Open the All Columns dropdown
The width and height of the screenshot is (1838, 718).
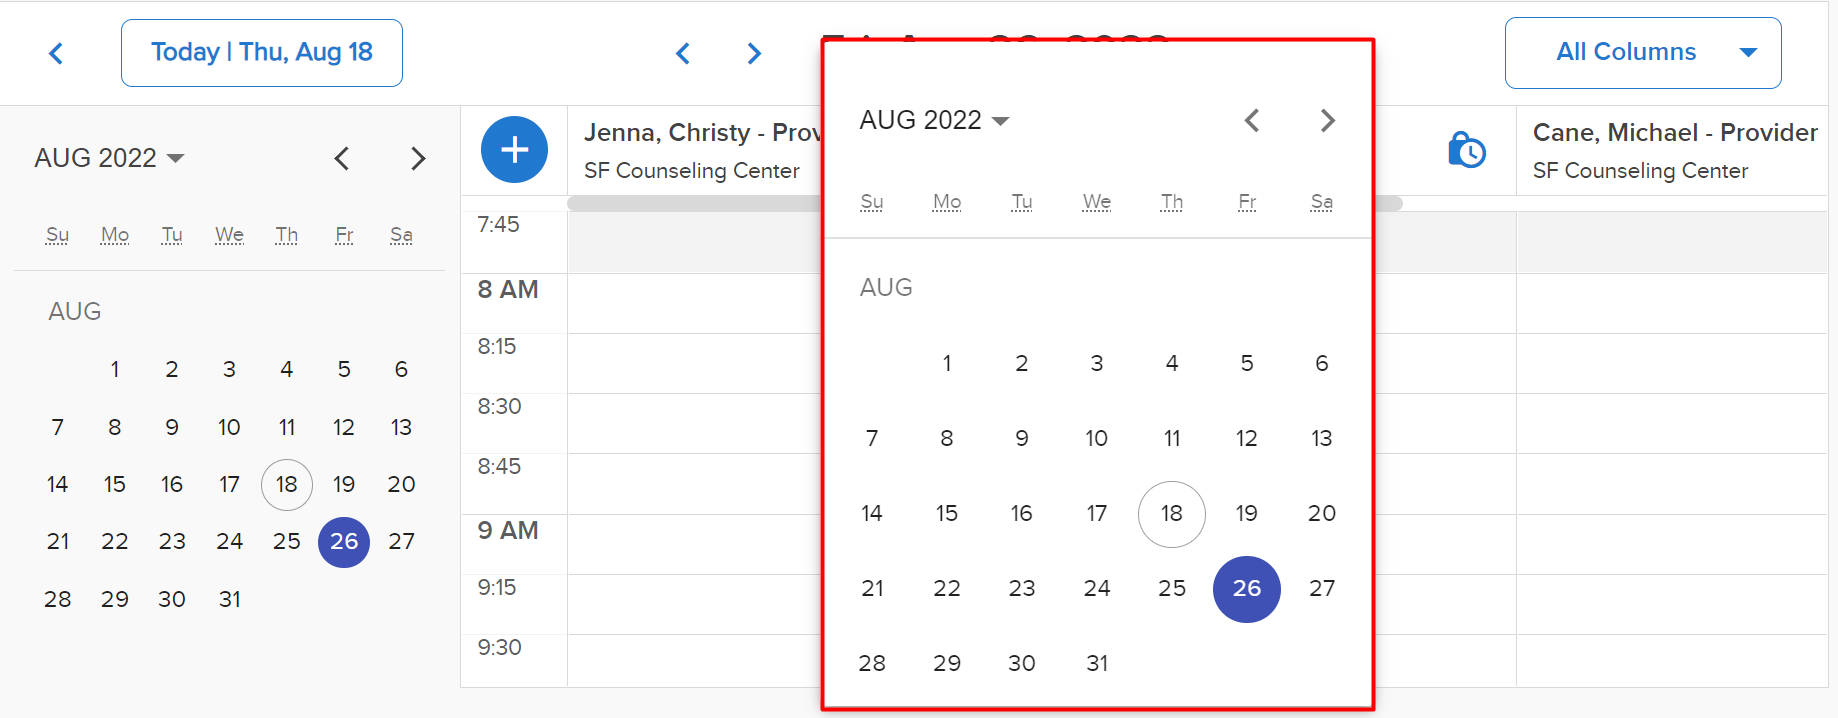click(1643, 53)
